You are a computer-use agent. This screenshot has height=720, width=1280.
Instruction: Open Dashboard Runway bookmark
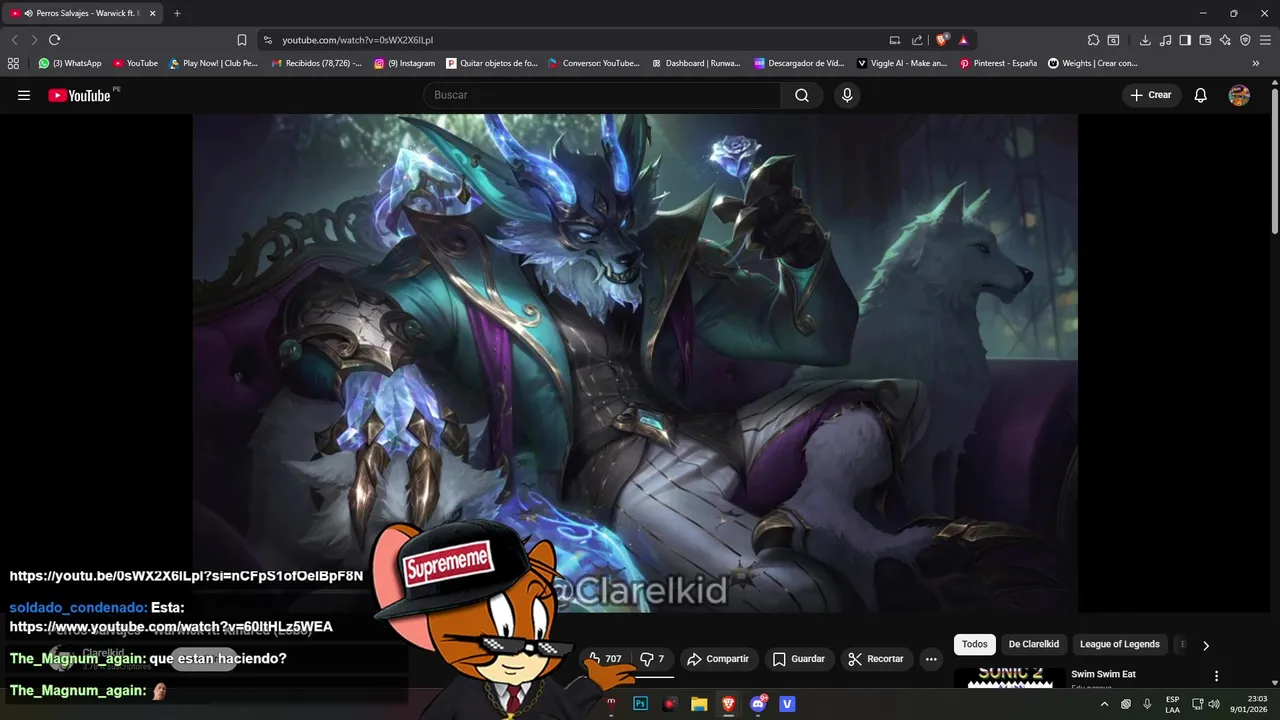click(696, 63)
